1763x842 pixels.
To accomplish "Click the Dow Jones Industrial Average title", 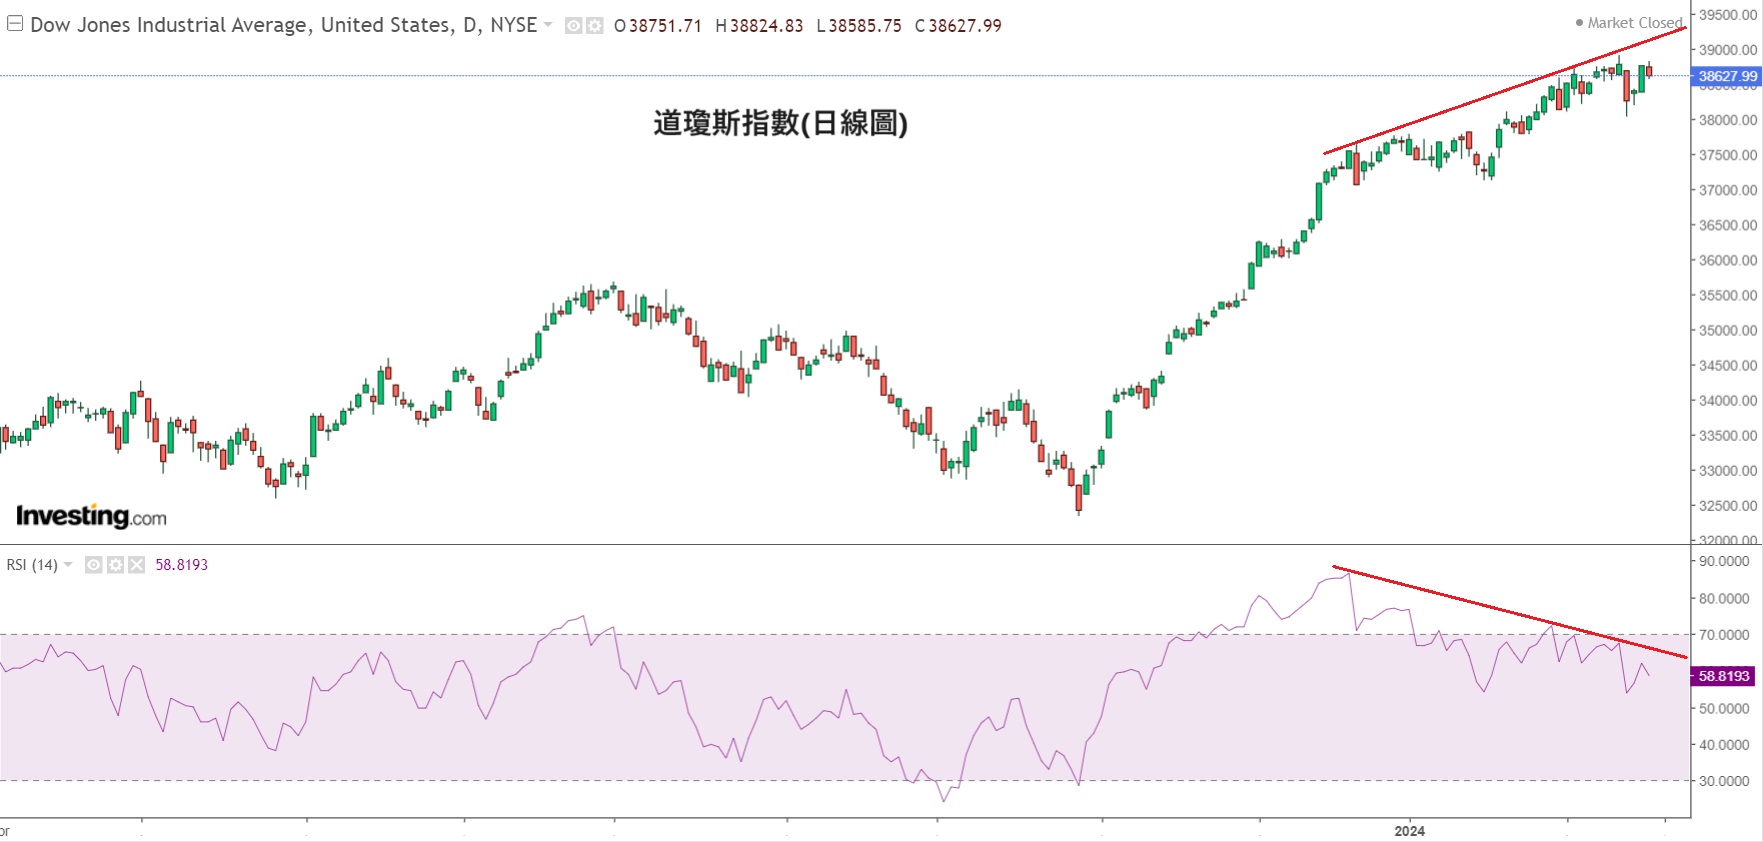I will coord(283,25).
